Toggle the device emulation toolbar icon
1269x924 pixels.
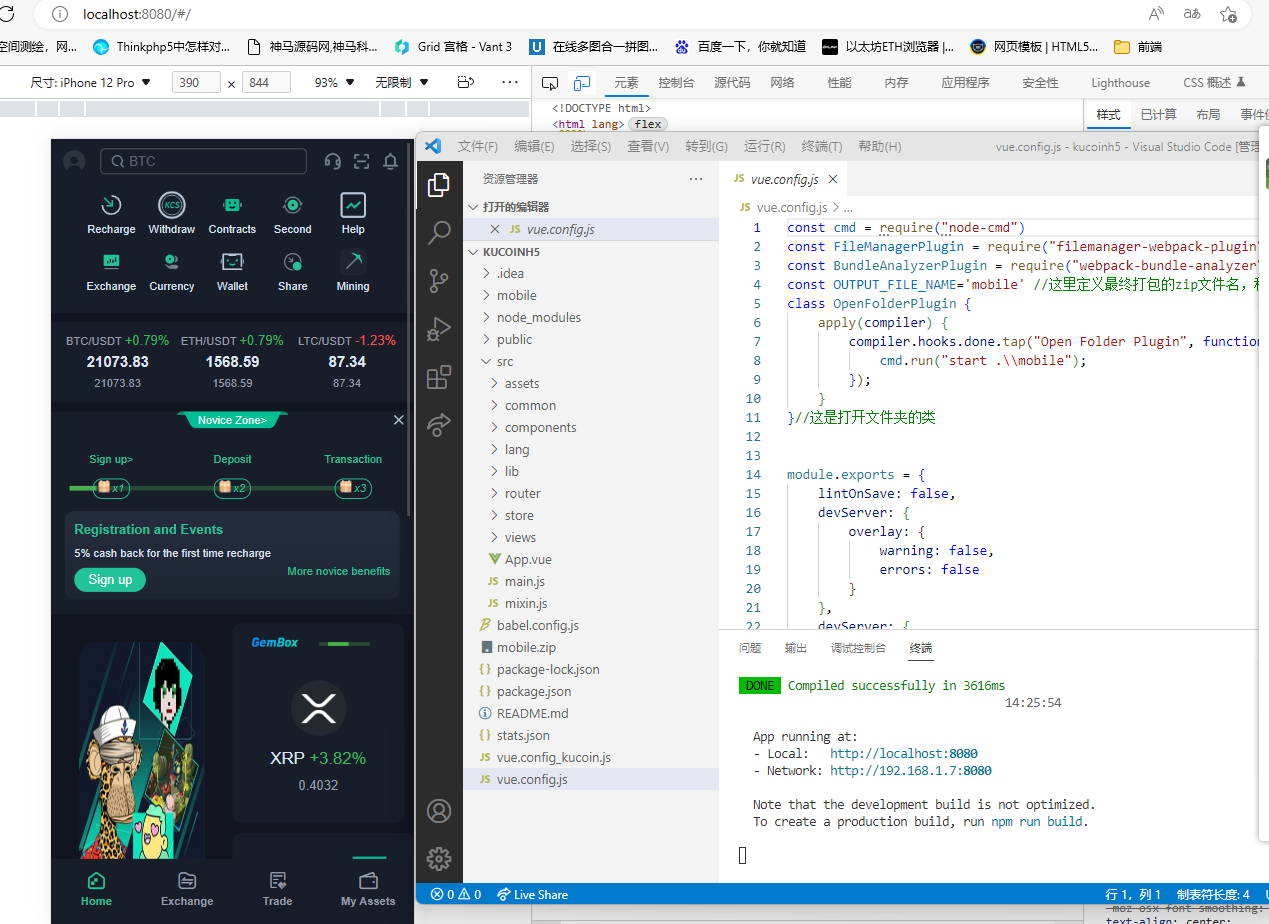581,83
